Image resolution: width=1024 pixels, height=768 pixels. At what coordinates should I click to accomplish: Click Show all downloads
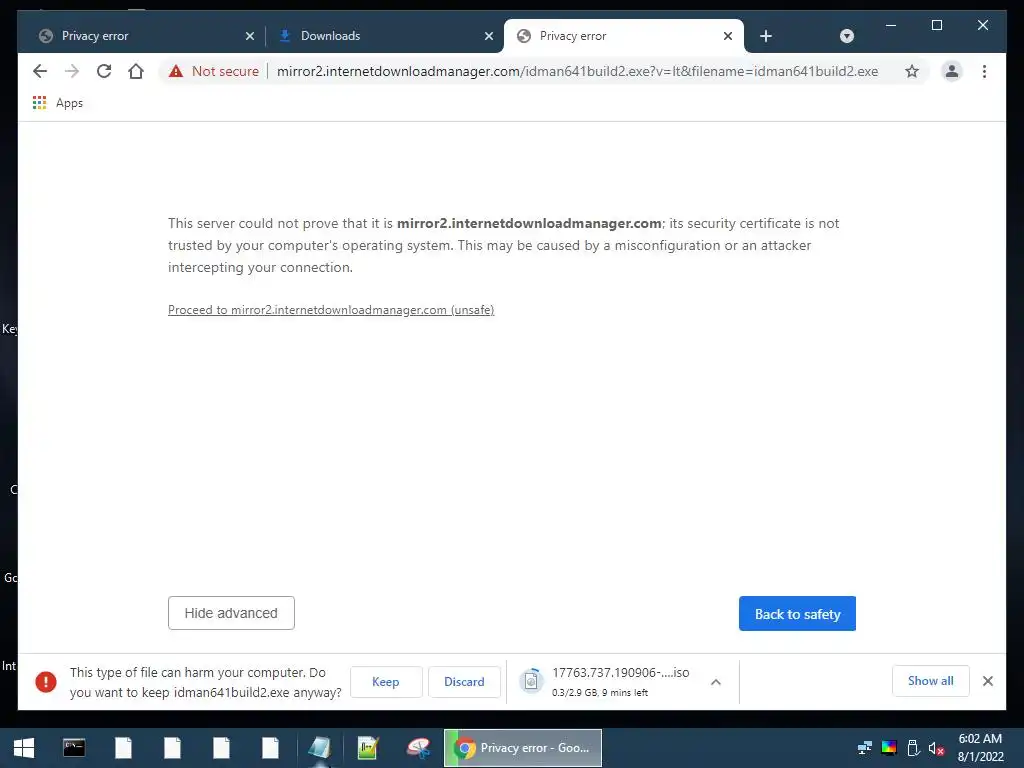tap(931, 681)
